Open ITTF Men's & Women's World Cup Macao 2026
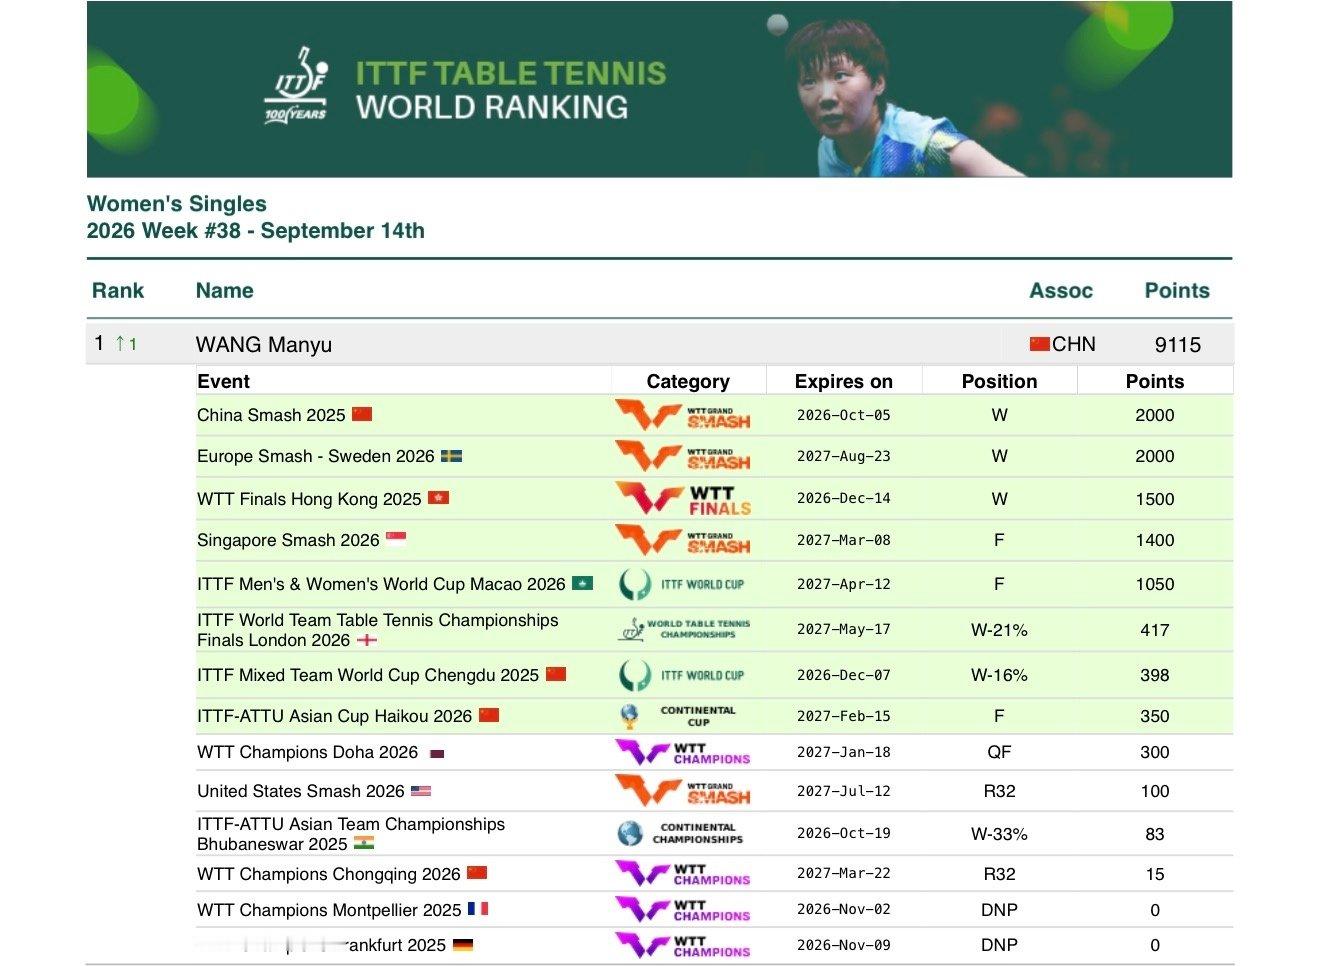Viewport: 1320px width, 966px height. point(381,584)
